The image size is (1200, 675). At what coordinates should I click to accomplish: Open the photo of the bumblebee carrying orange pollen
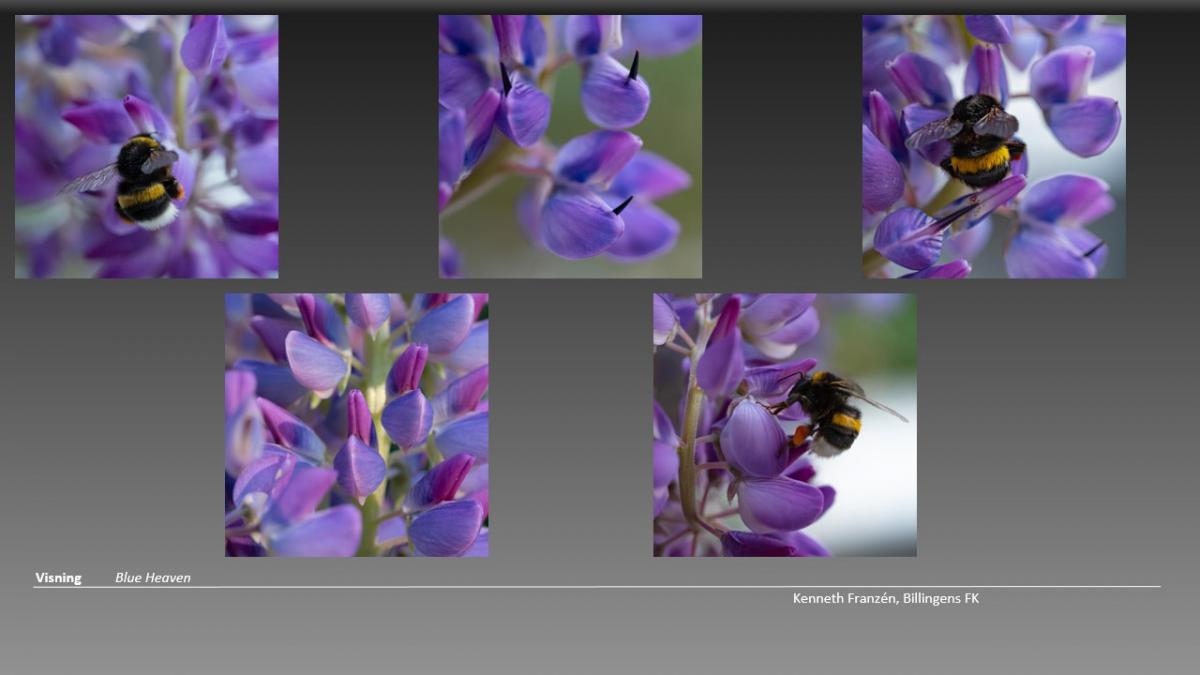(x=785, y=425)
